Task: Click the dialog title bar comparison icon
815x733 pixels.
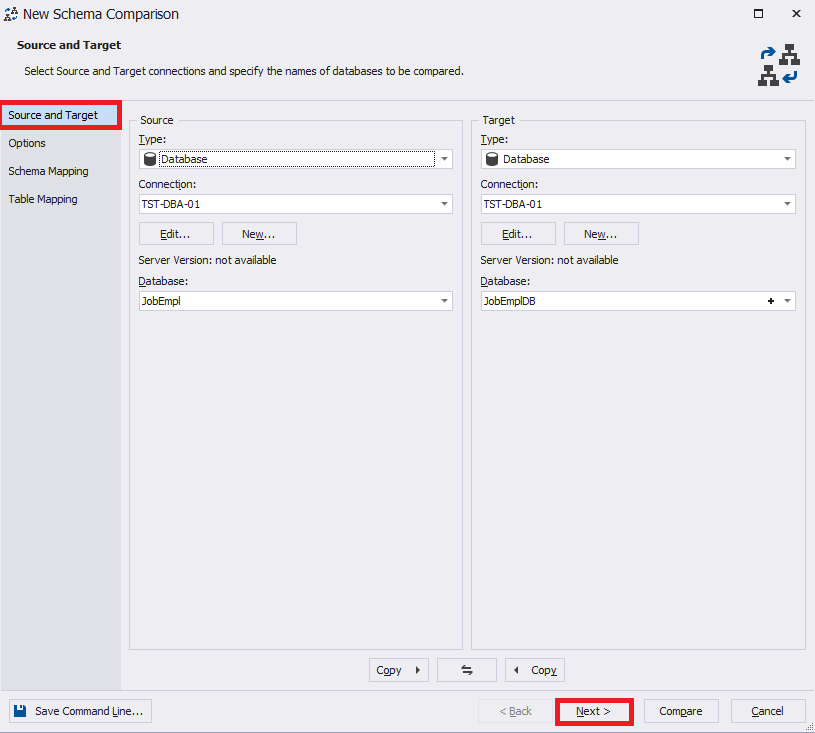Action: [12, 13]
